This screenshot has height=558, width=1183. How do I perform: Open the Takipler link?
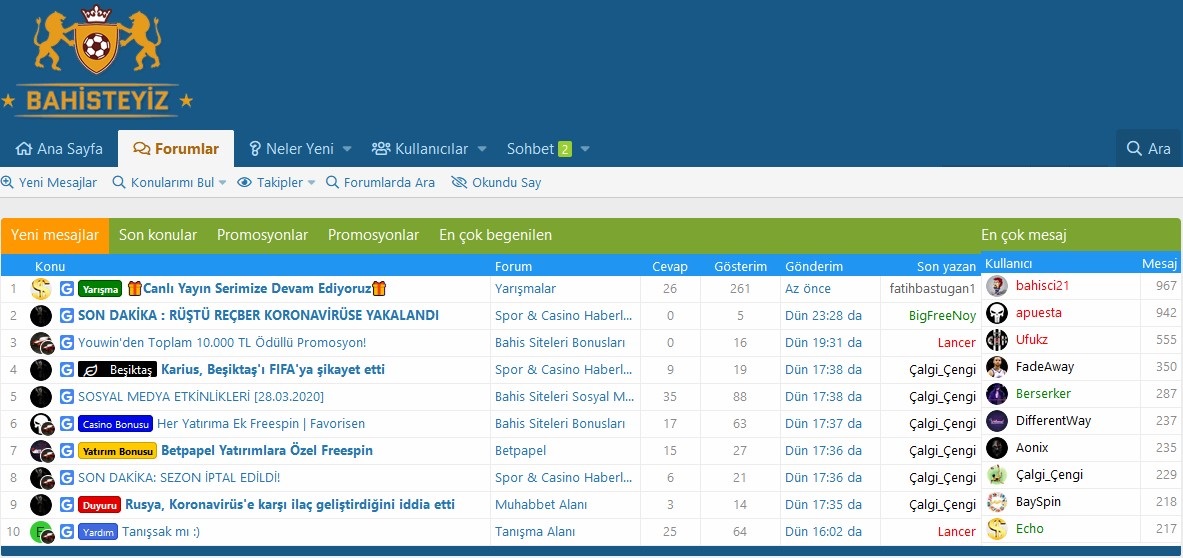point(270,182)
